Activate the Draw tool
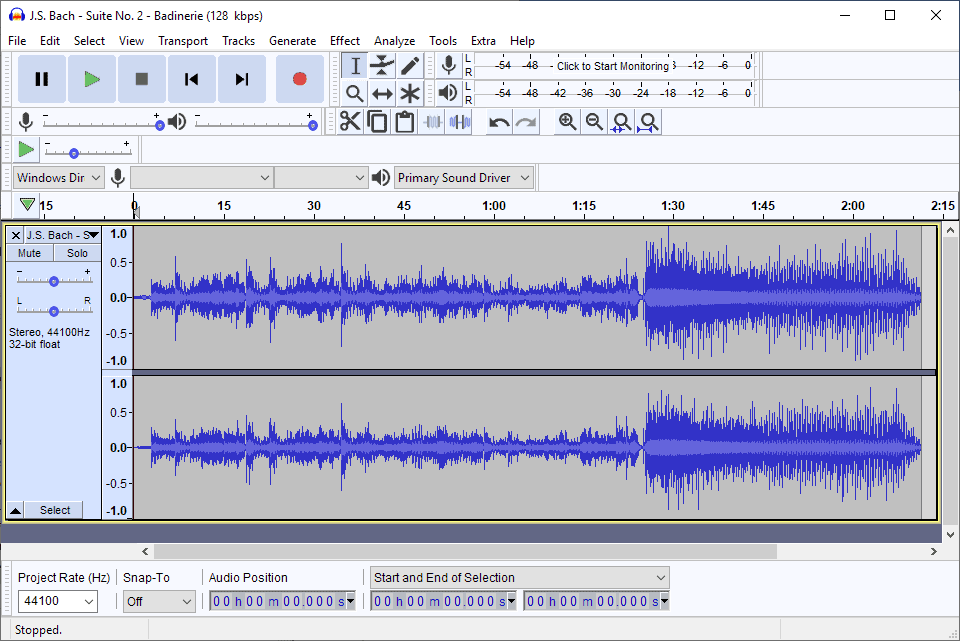Viewport: 960px width, 641px height. pos(411,65)
